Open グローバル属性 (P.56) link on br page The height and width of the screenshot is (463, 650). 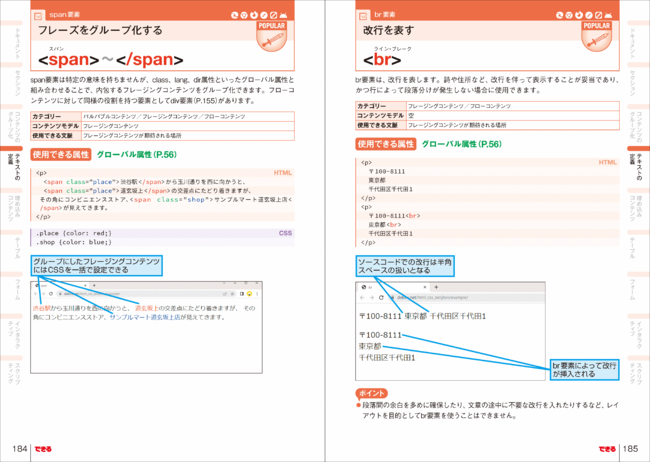click(x=462, y=145)
